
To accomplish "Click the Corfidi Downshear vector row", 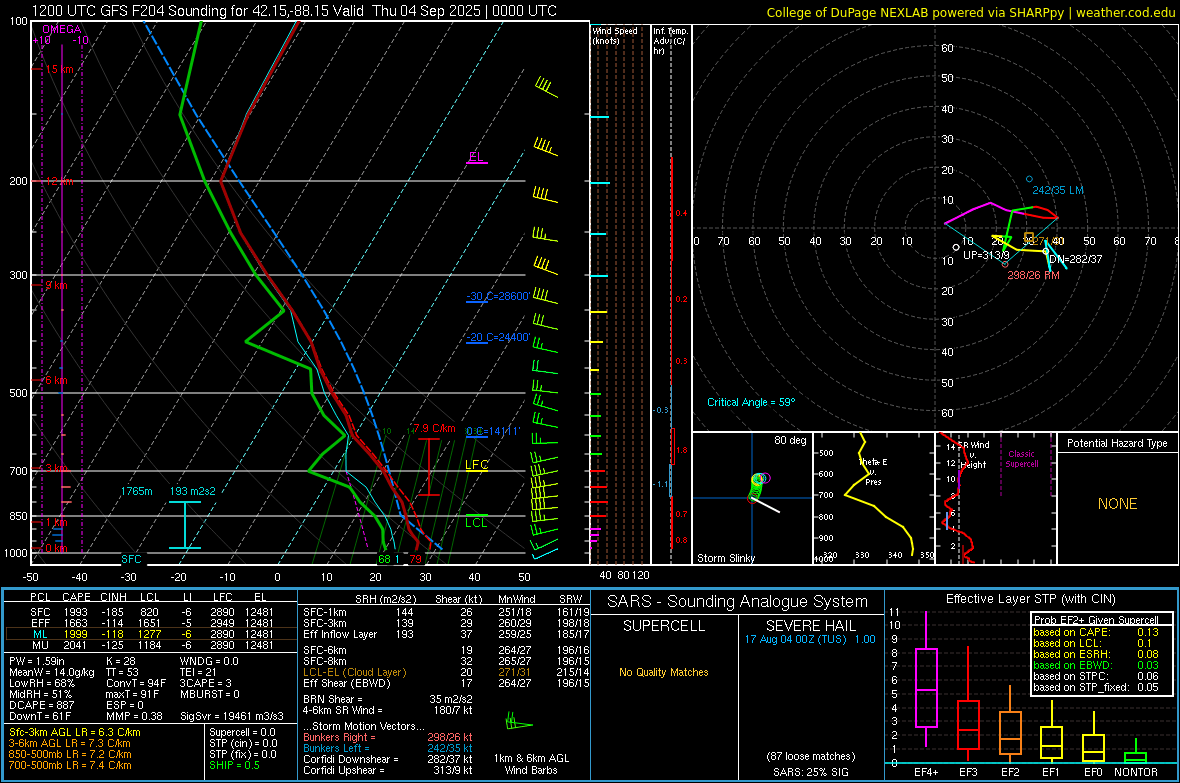I will pos(388,759).
